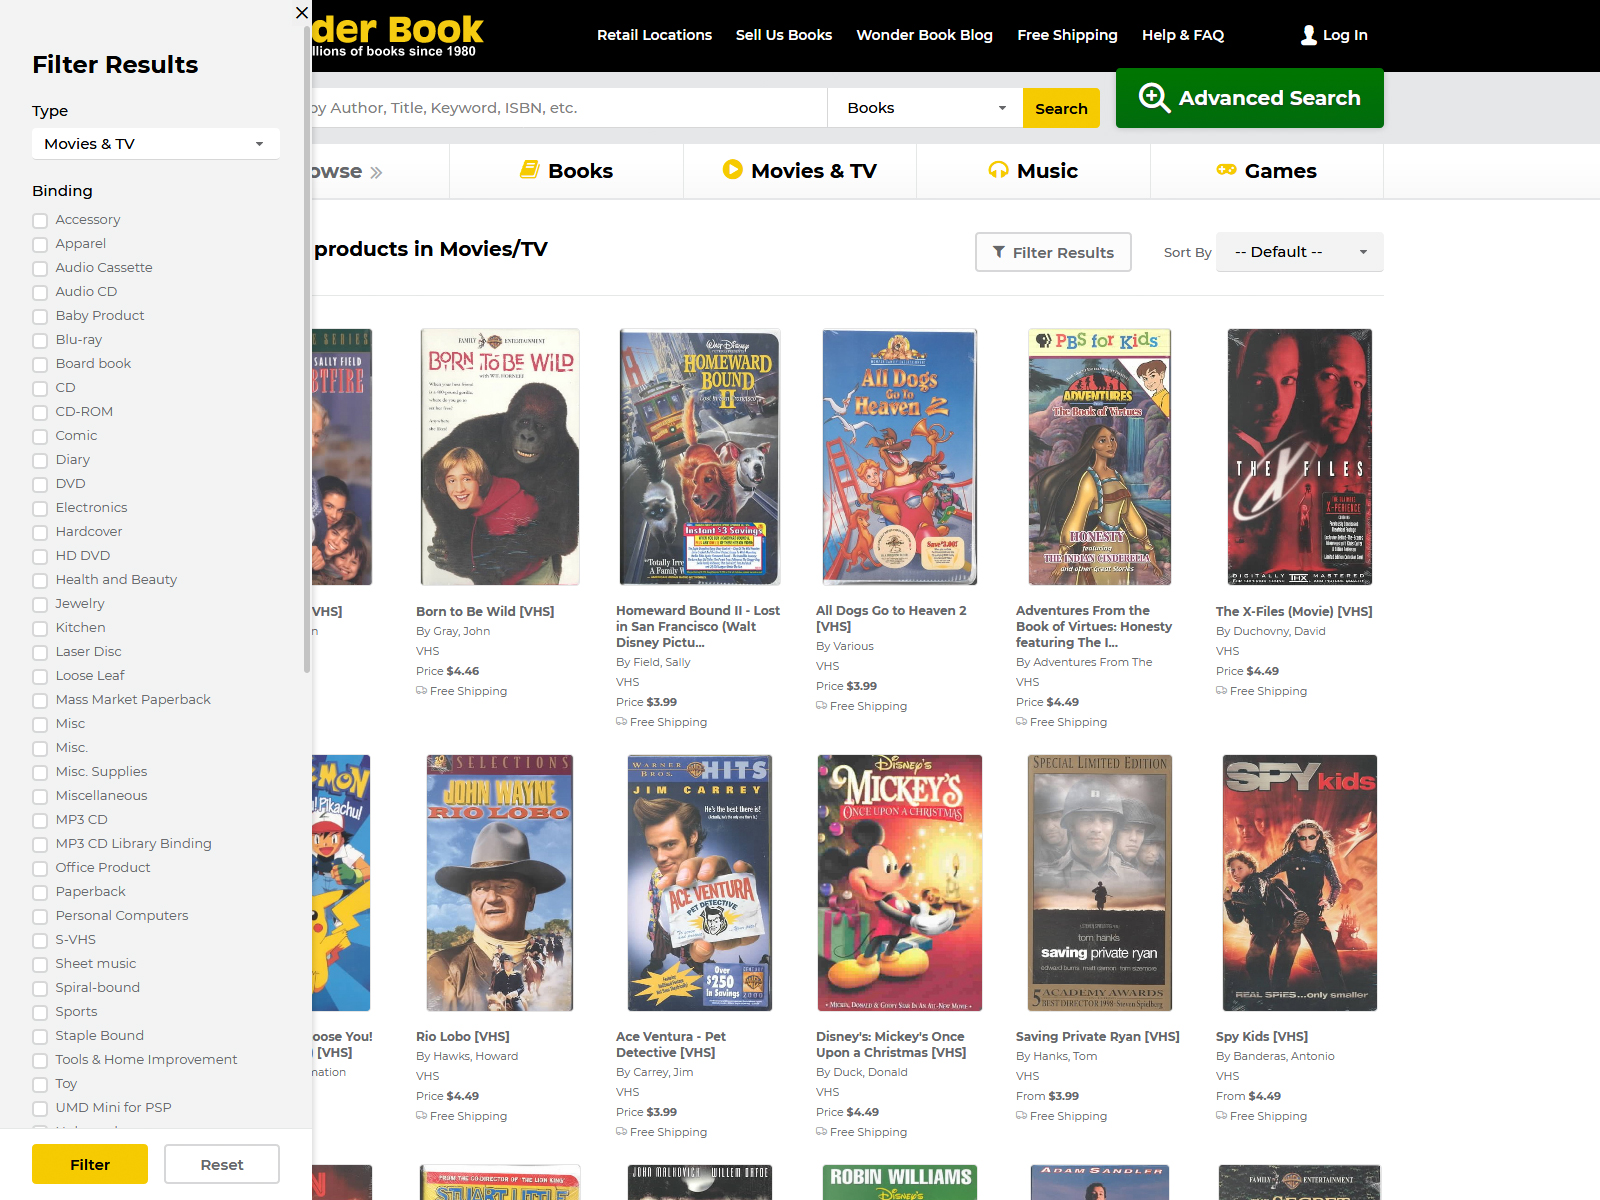Check the Blu-ray binding checkbox

(x=40, y=341)
